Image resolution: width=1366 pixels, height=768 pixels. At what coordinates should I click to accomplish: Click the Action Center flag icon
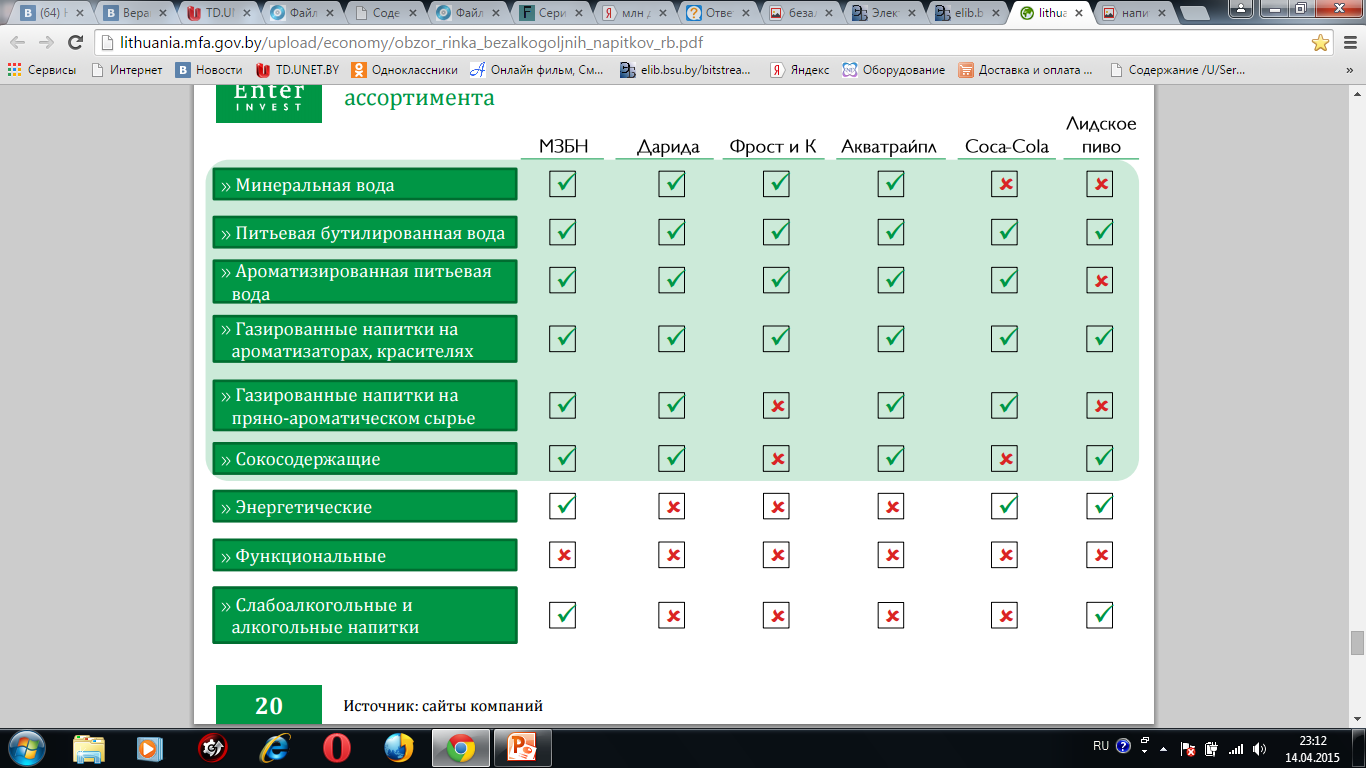[1188, 748]
